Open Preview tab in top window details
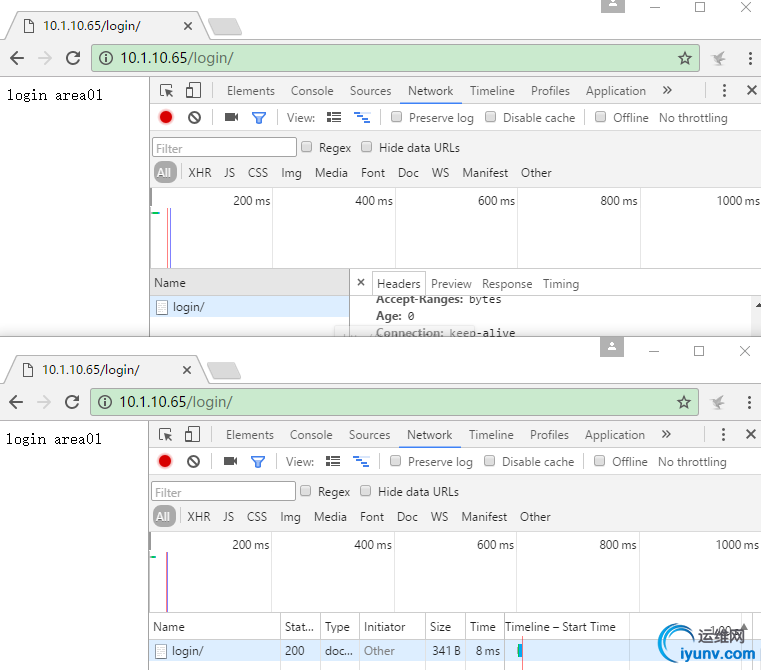This screenshot has width=761, height=670. tap(451, 284)
